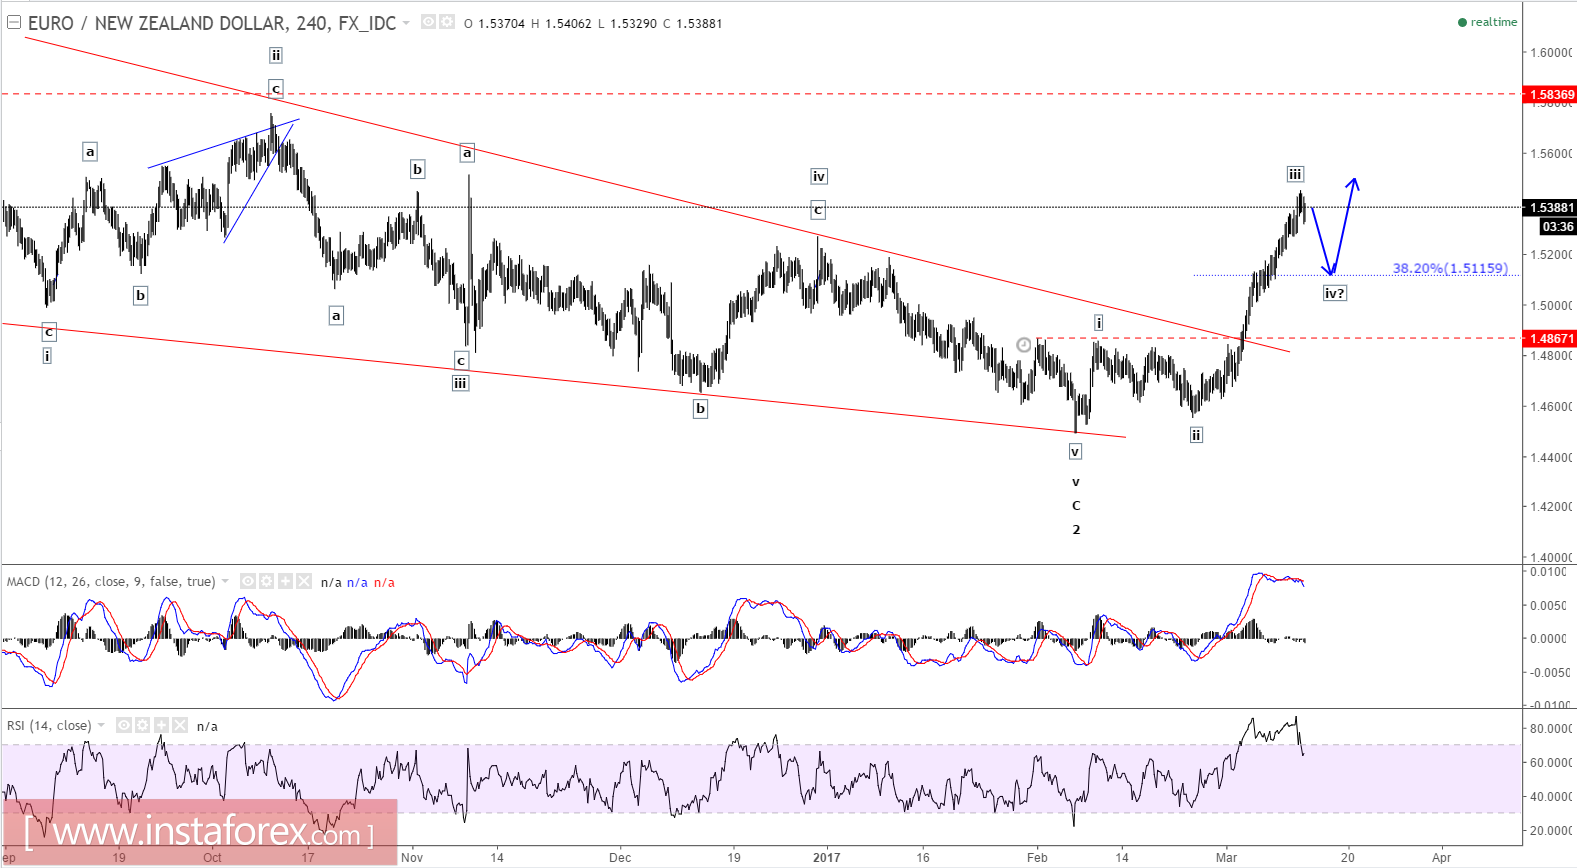Select the 1.48671 red price label
This screenshot has height=868, width=1577.
tap(1550, 339)
